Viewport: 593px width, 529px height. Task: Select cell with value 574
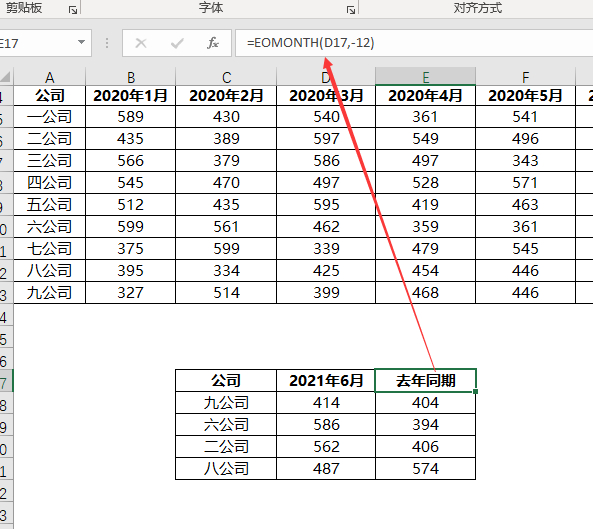coord(425,468)
